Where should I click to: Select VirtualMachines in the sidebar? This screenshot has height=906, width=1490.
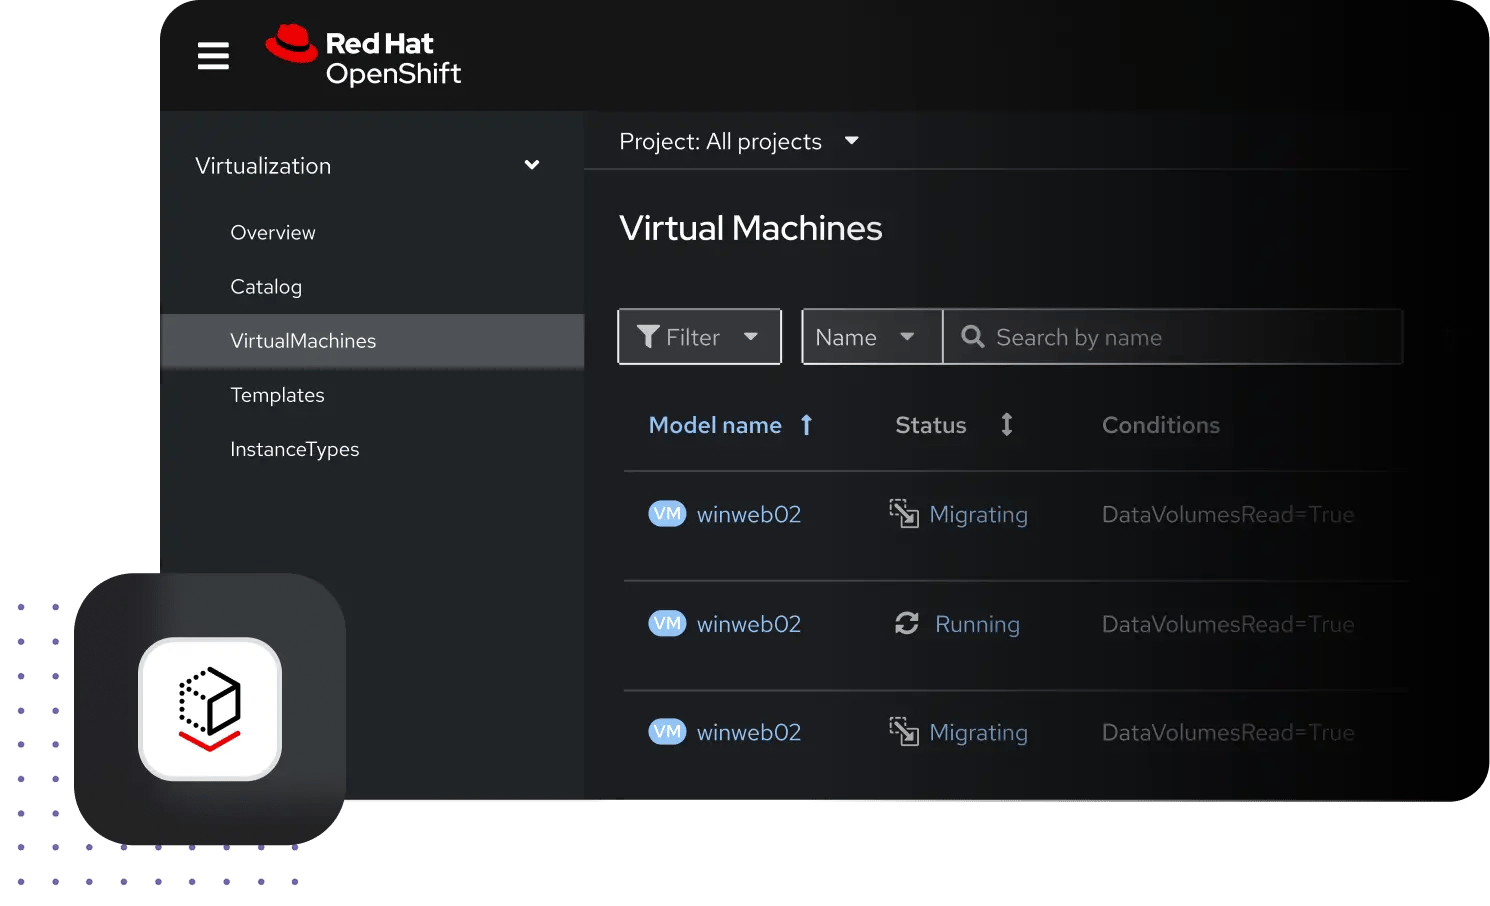pos(372,341)
